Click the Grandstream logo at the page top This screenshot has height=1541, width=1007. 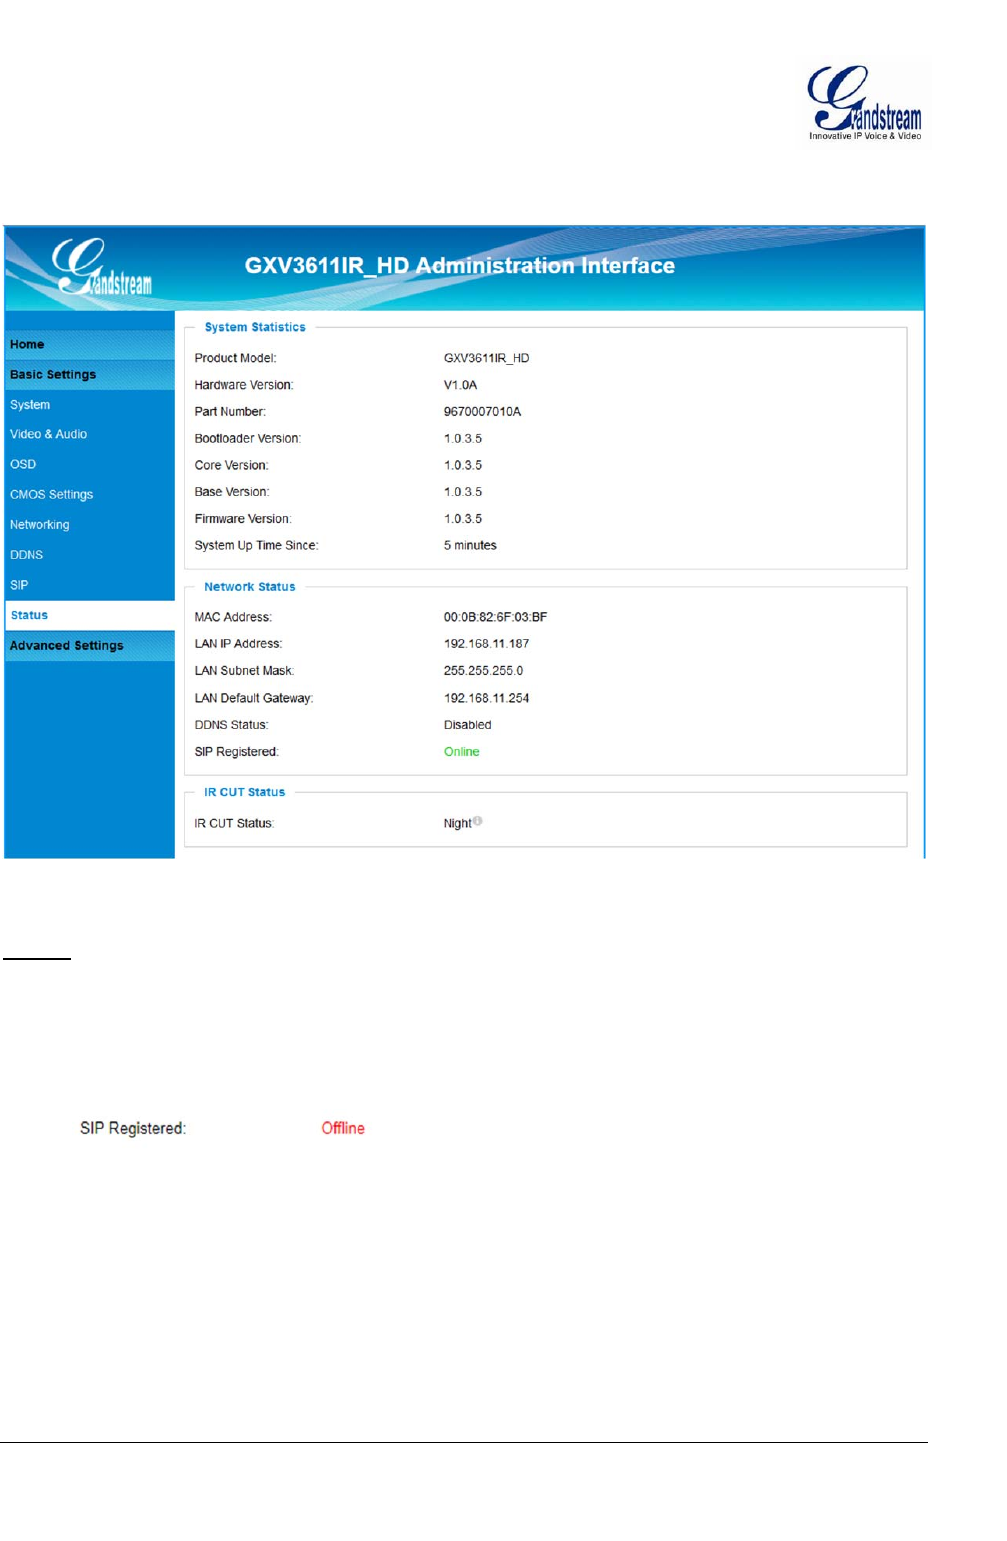[x=864, y=103]
